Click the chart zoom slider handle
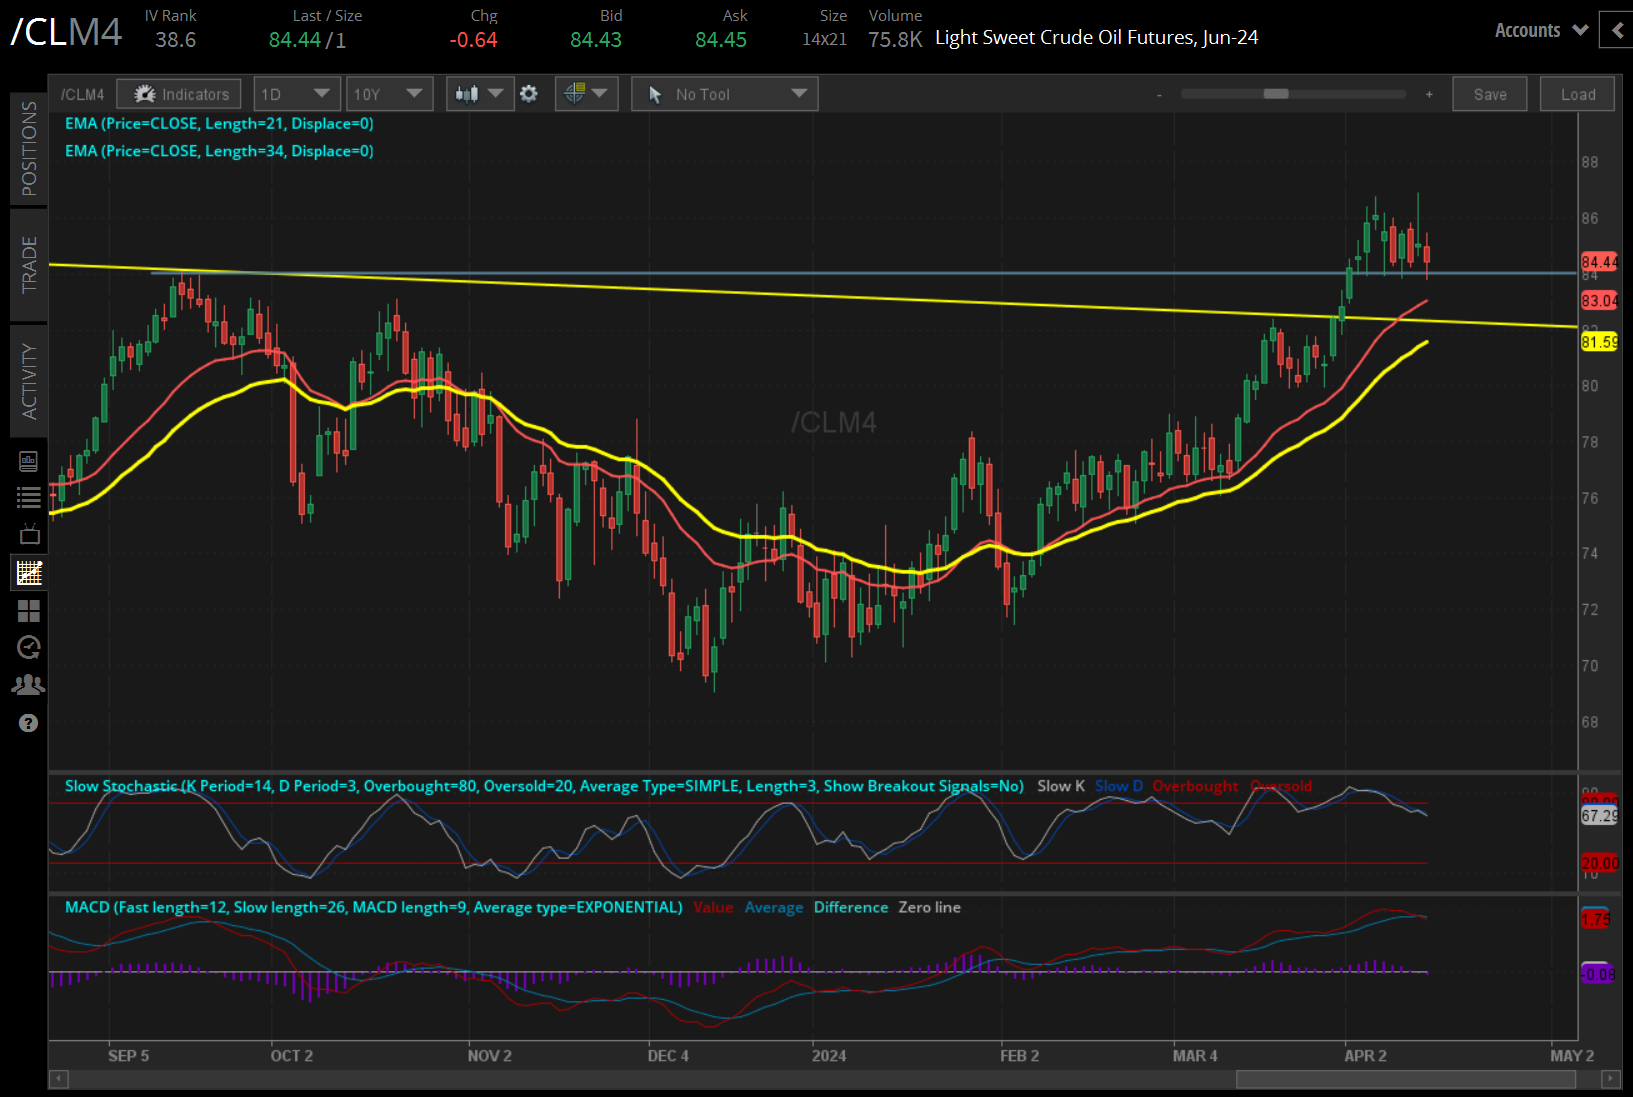 pos(1275,94)
